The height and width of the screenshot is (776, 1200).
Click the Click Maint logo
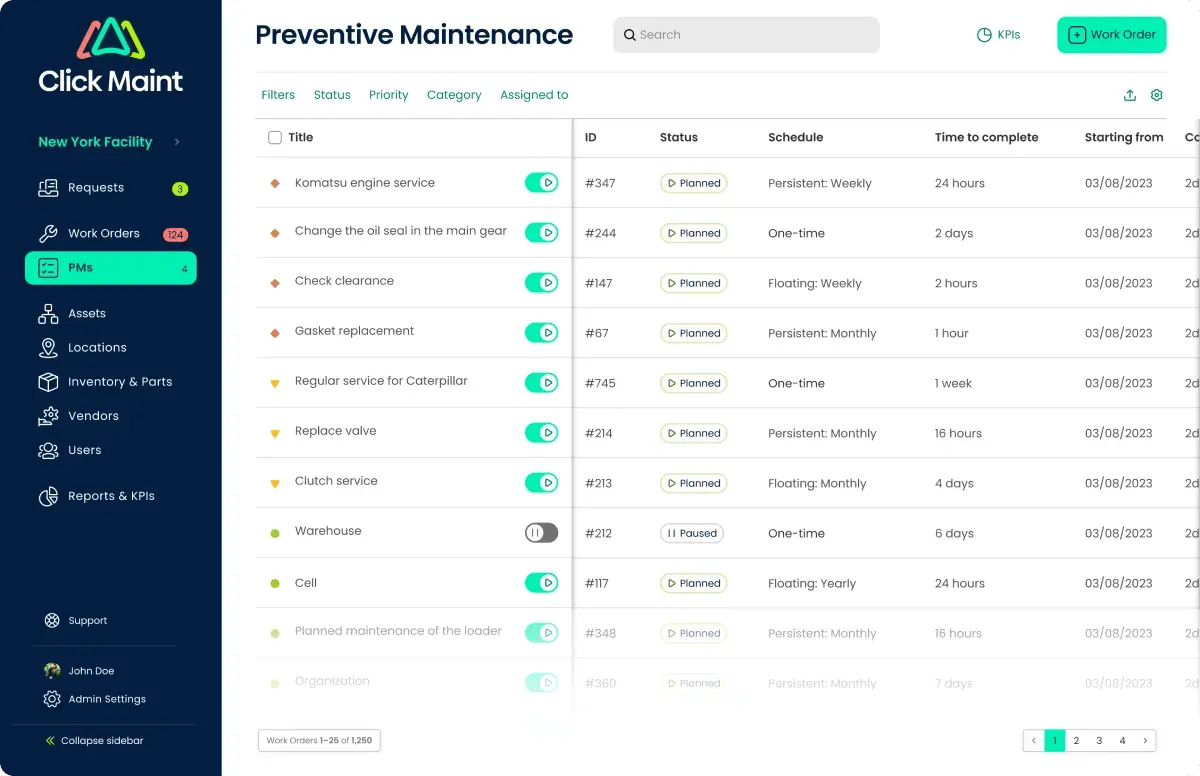coord(111,55)
